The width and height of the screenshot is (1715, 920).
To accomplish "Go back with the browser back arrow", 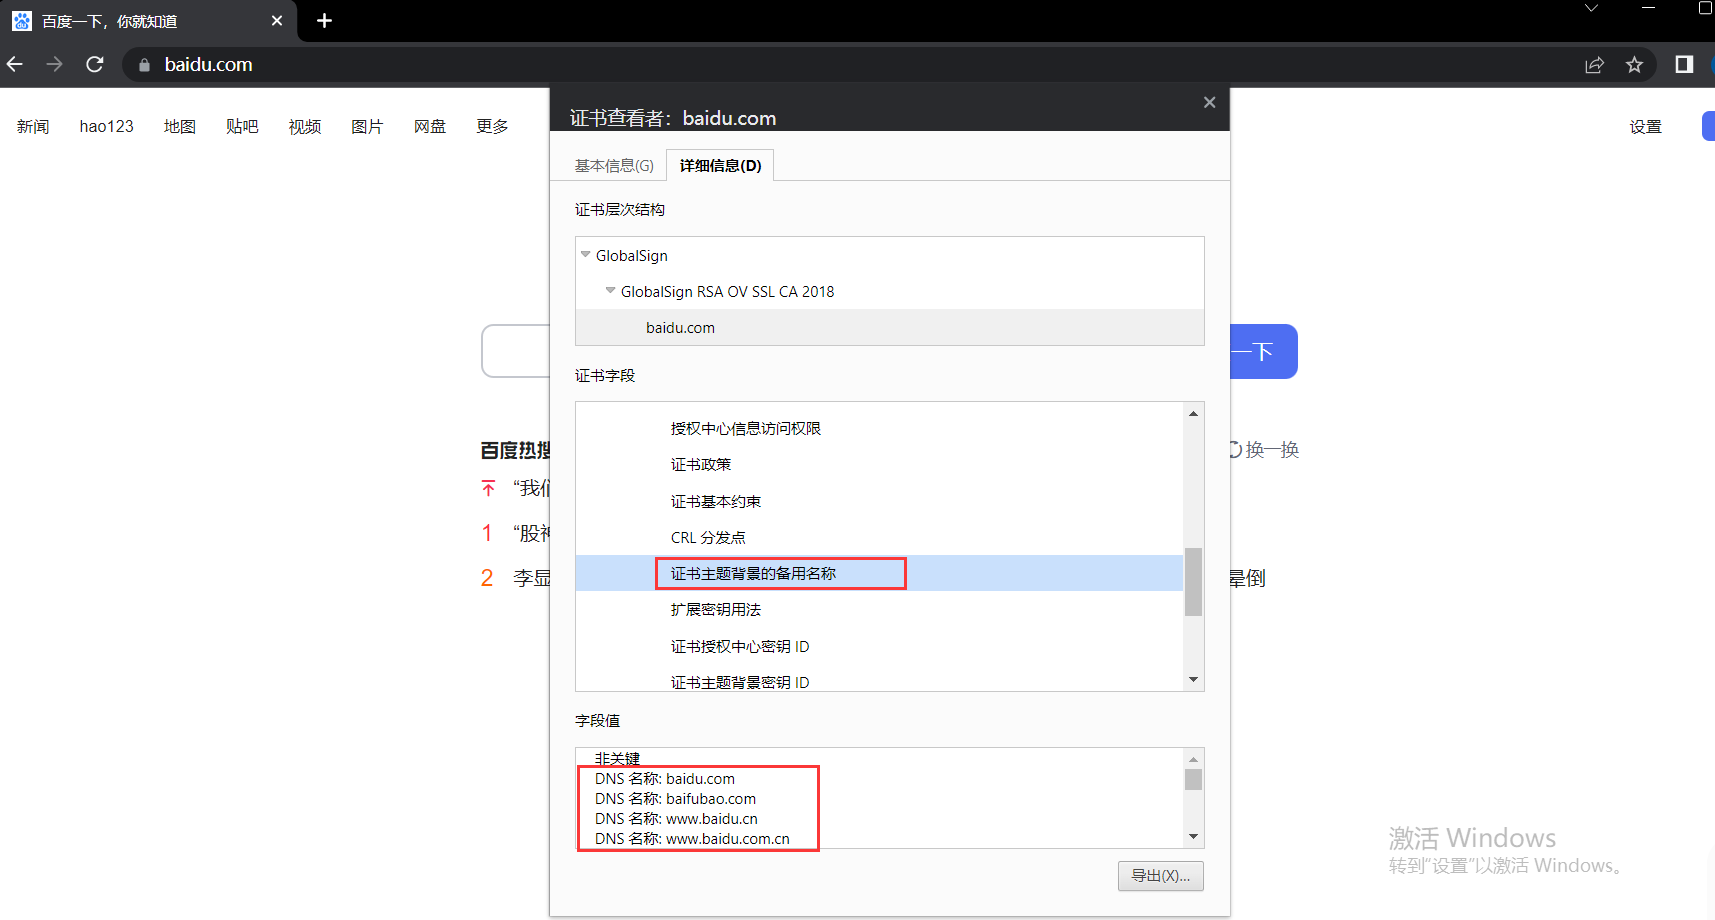I will click(15, 64).
